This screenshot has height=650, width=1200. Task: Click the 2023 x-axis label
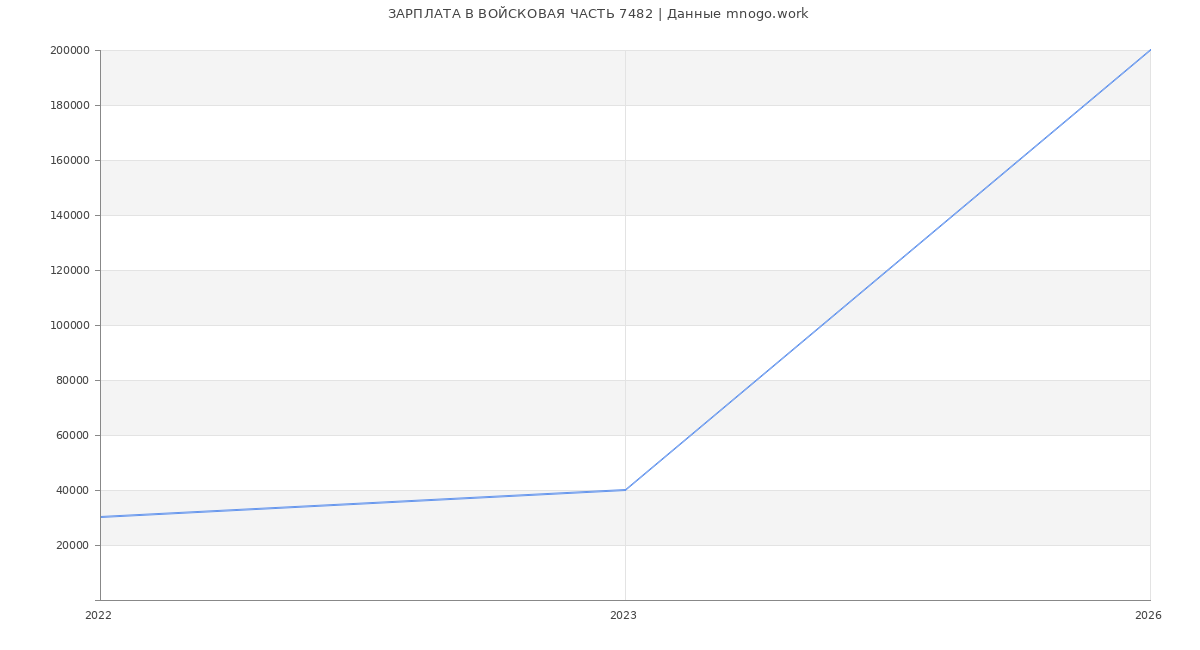point(623,616)
